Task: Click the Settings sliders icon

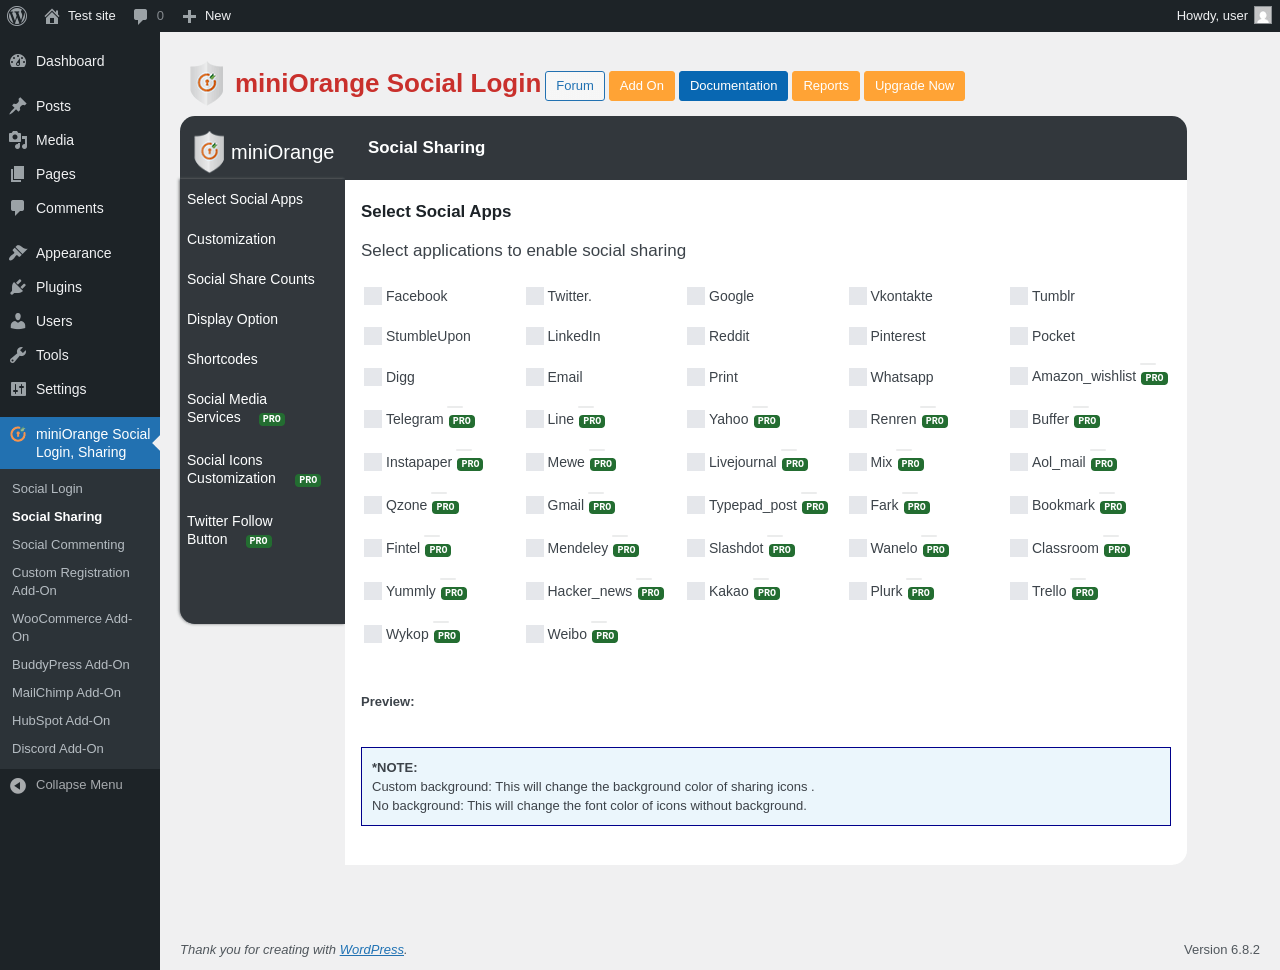Action: (x=18, y=389)
